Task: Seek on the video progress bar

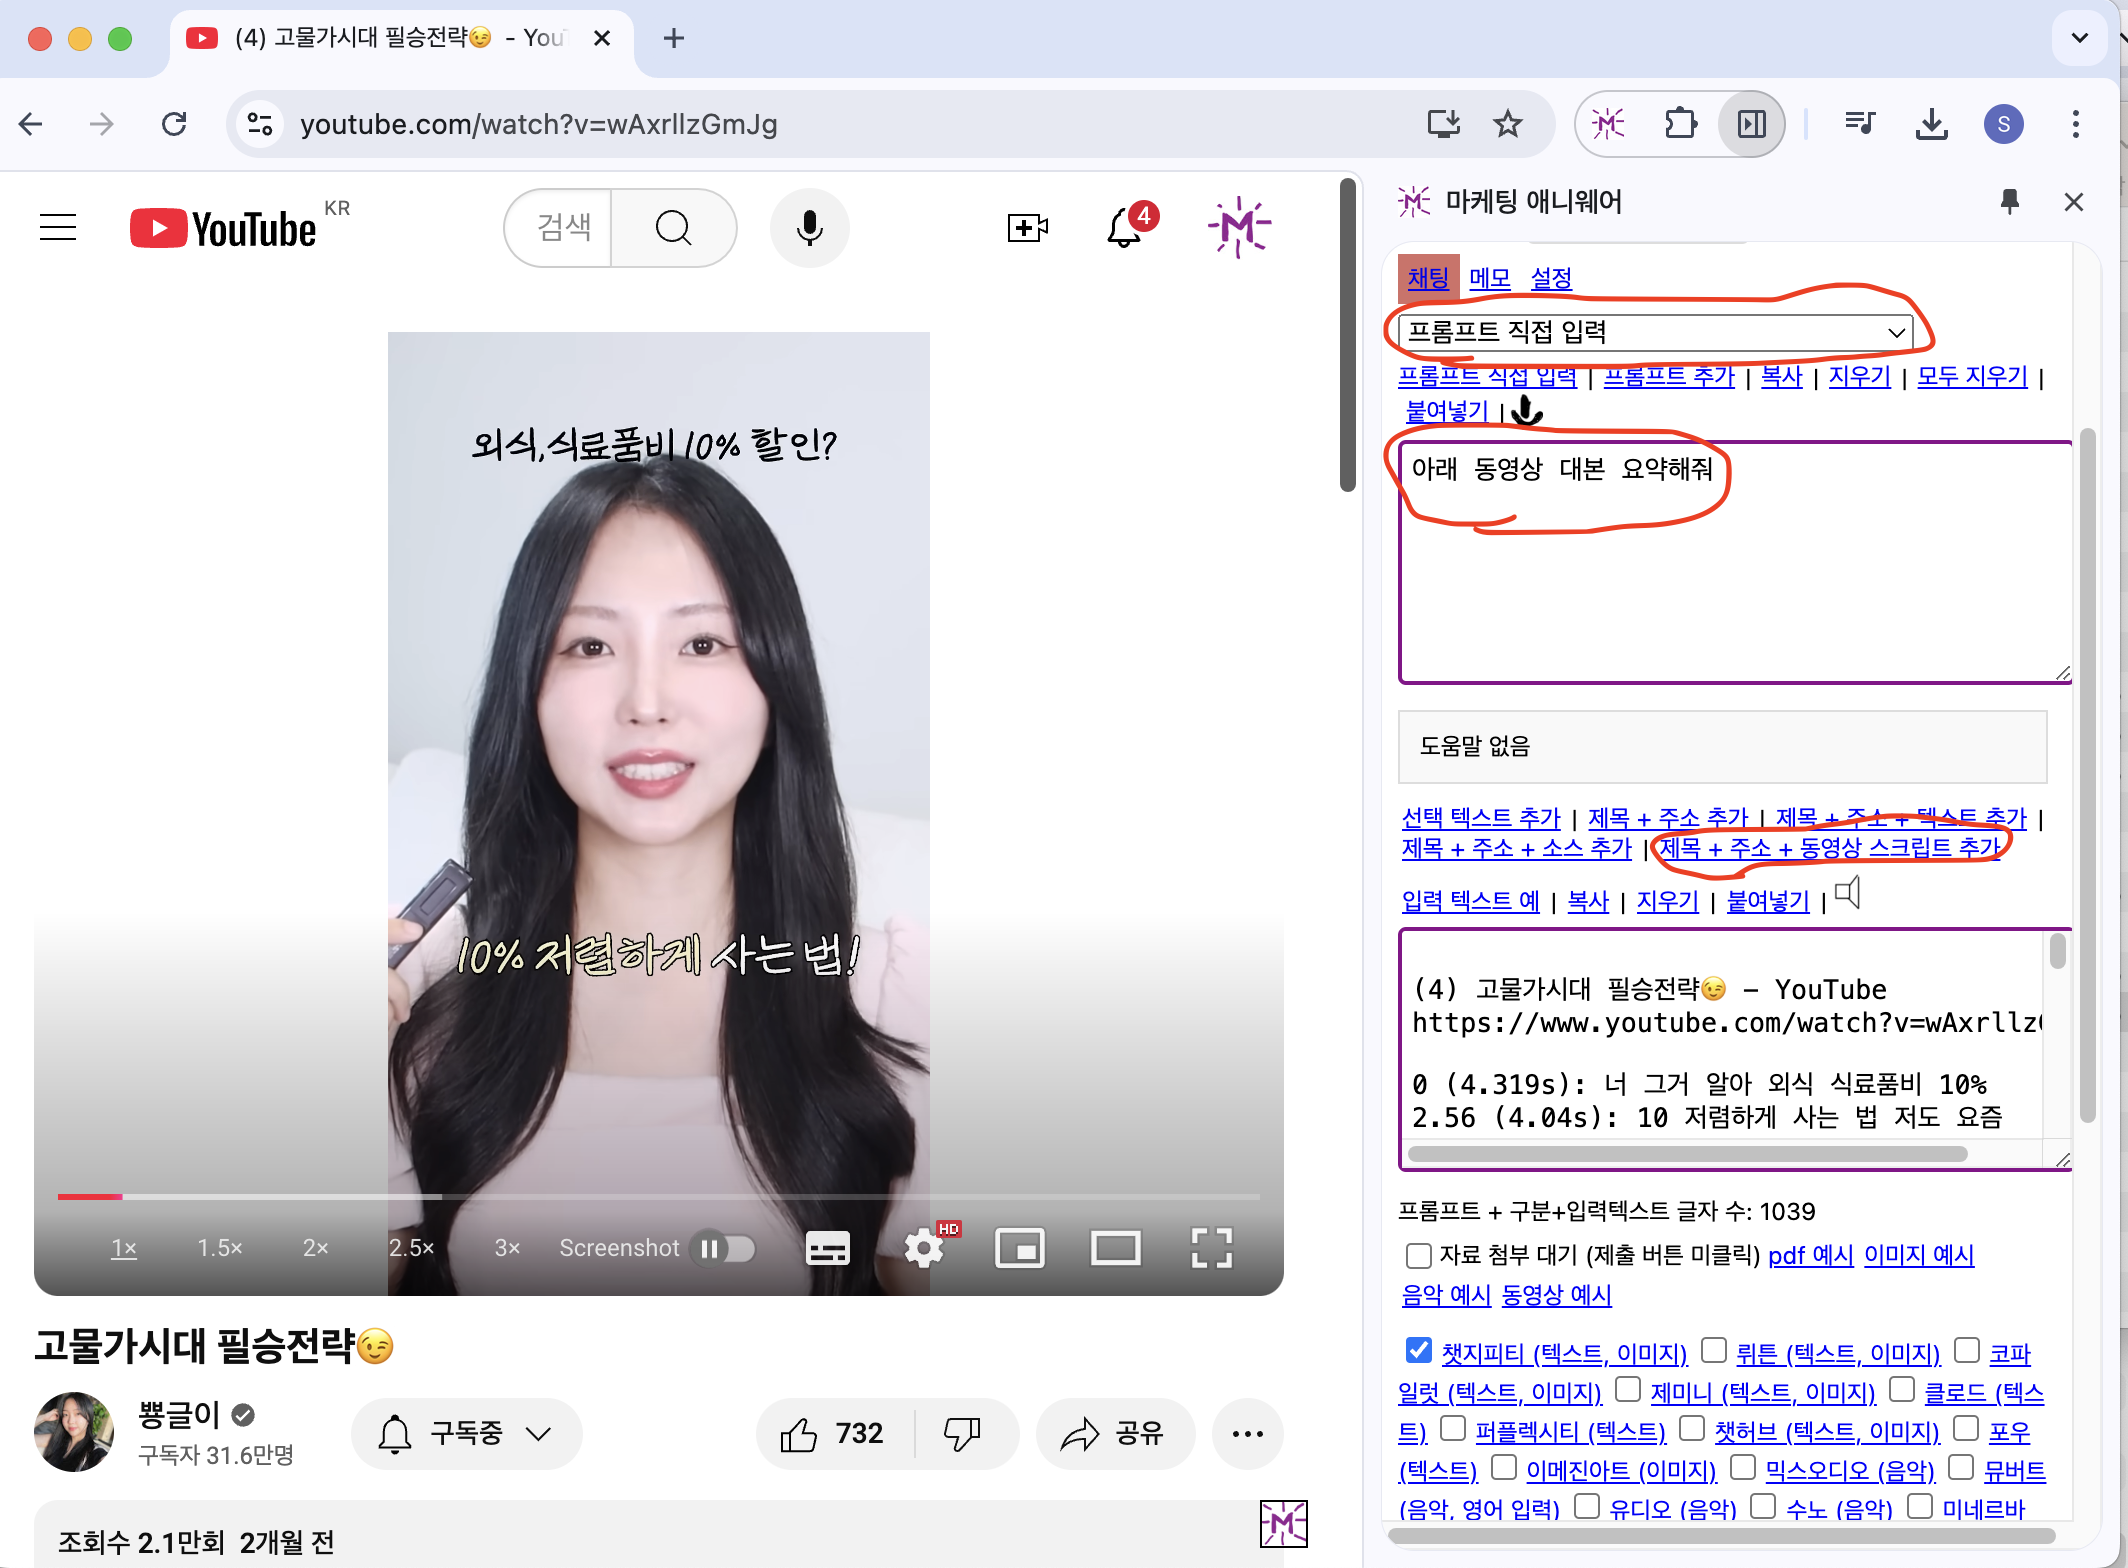Action: [658, 1196]
